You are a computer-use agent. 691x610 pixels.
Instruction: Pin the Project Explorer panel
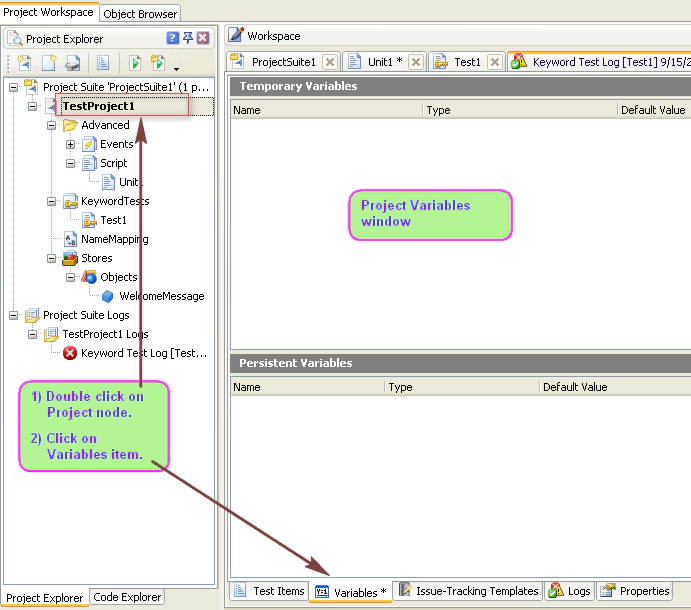[x=188, y=38]
